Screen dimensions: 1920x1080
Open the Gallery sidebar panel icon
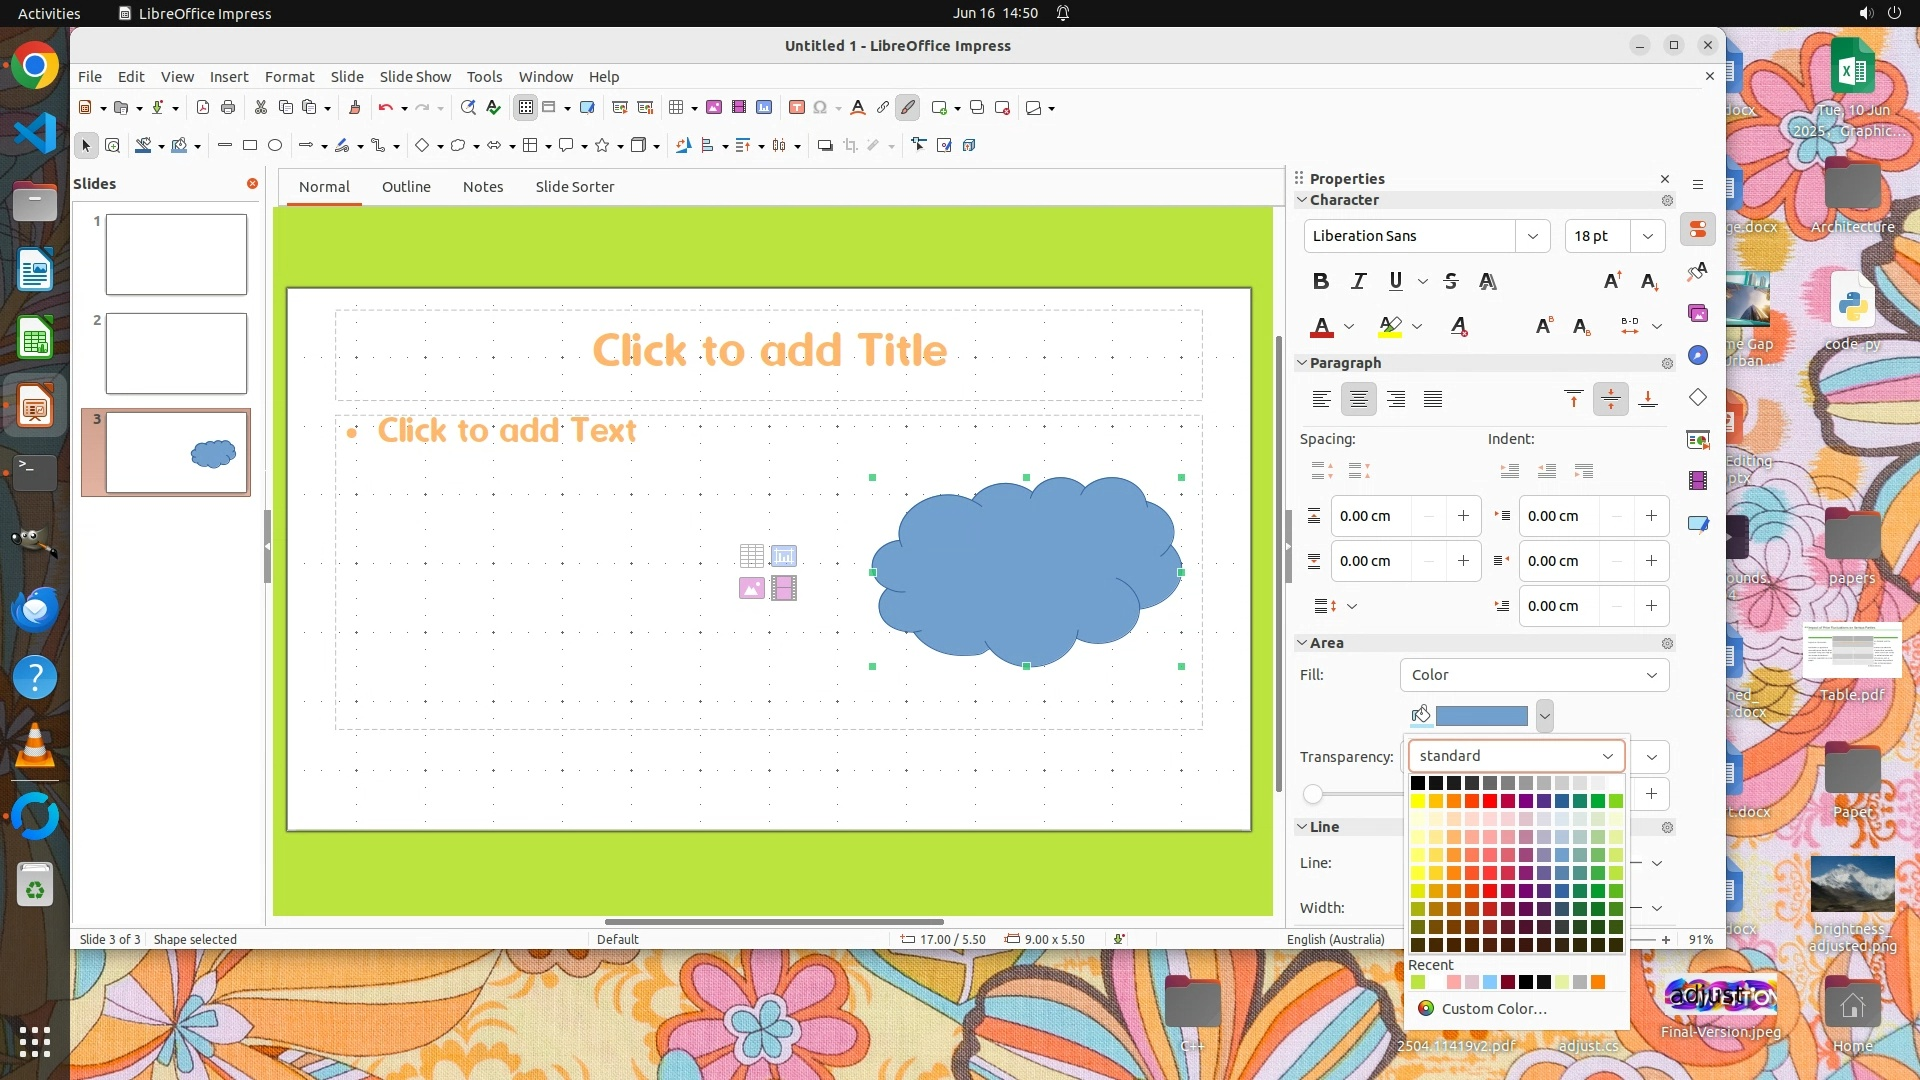pyautogui.click(x=1698, y=313)
